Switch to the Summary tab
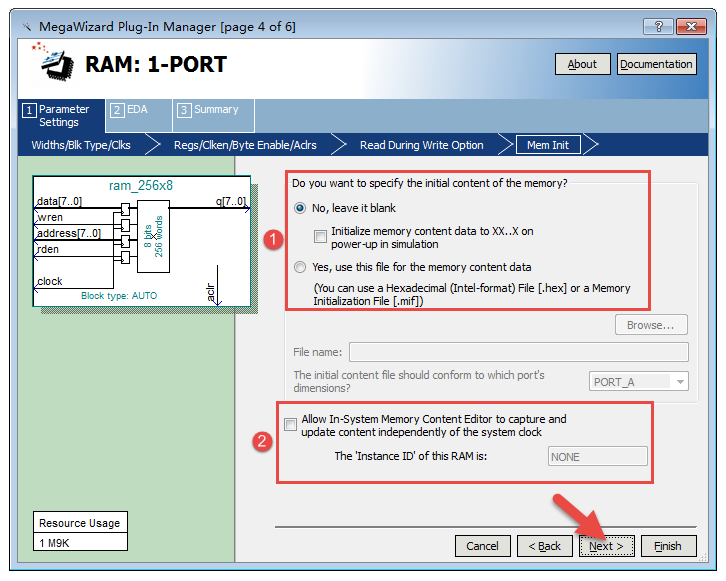 coord(213,116)
